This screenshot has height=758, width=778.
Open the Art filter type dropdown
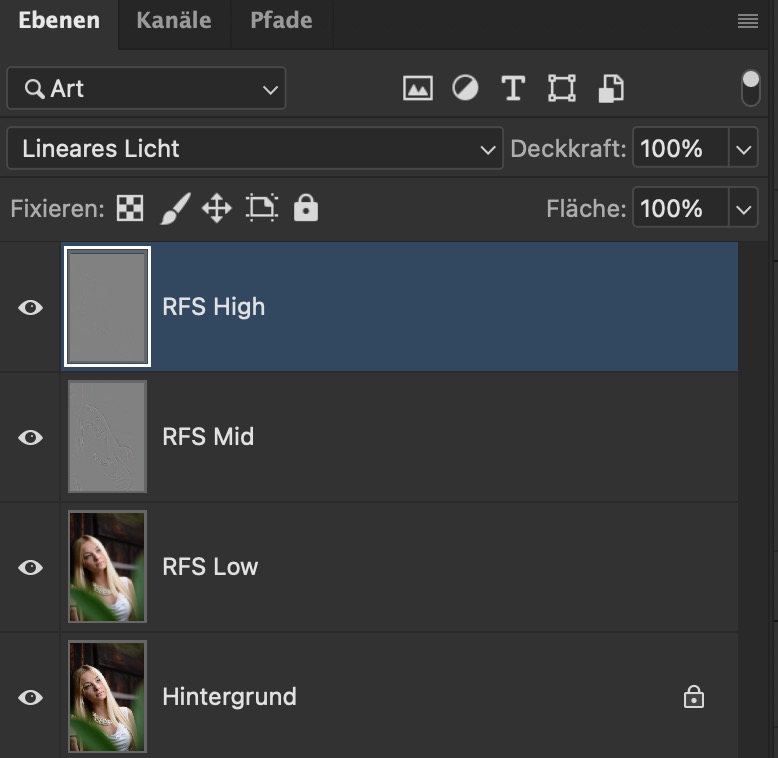(146, 89)
